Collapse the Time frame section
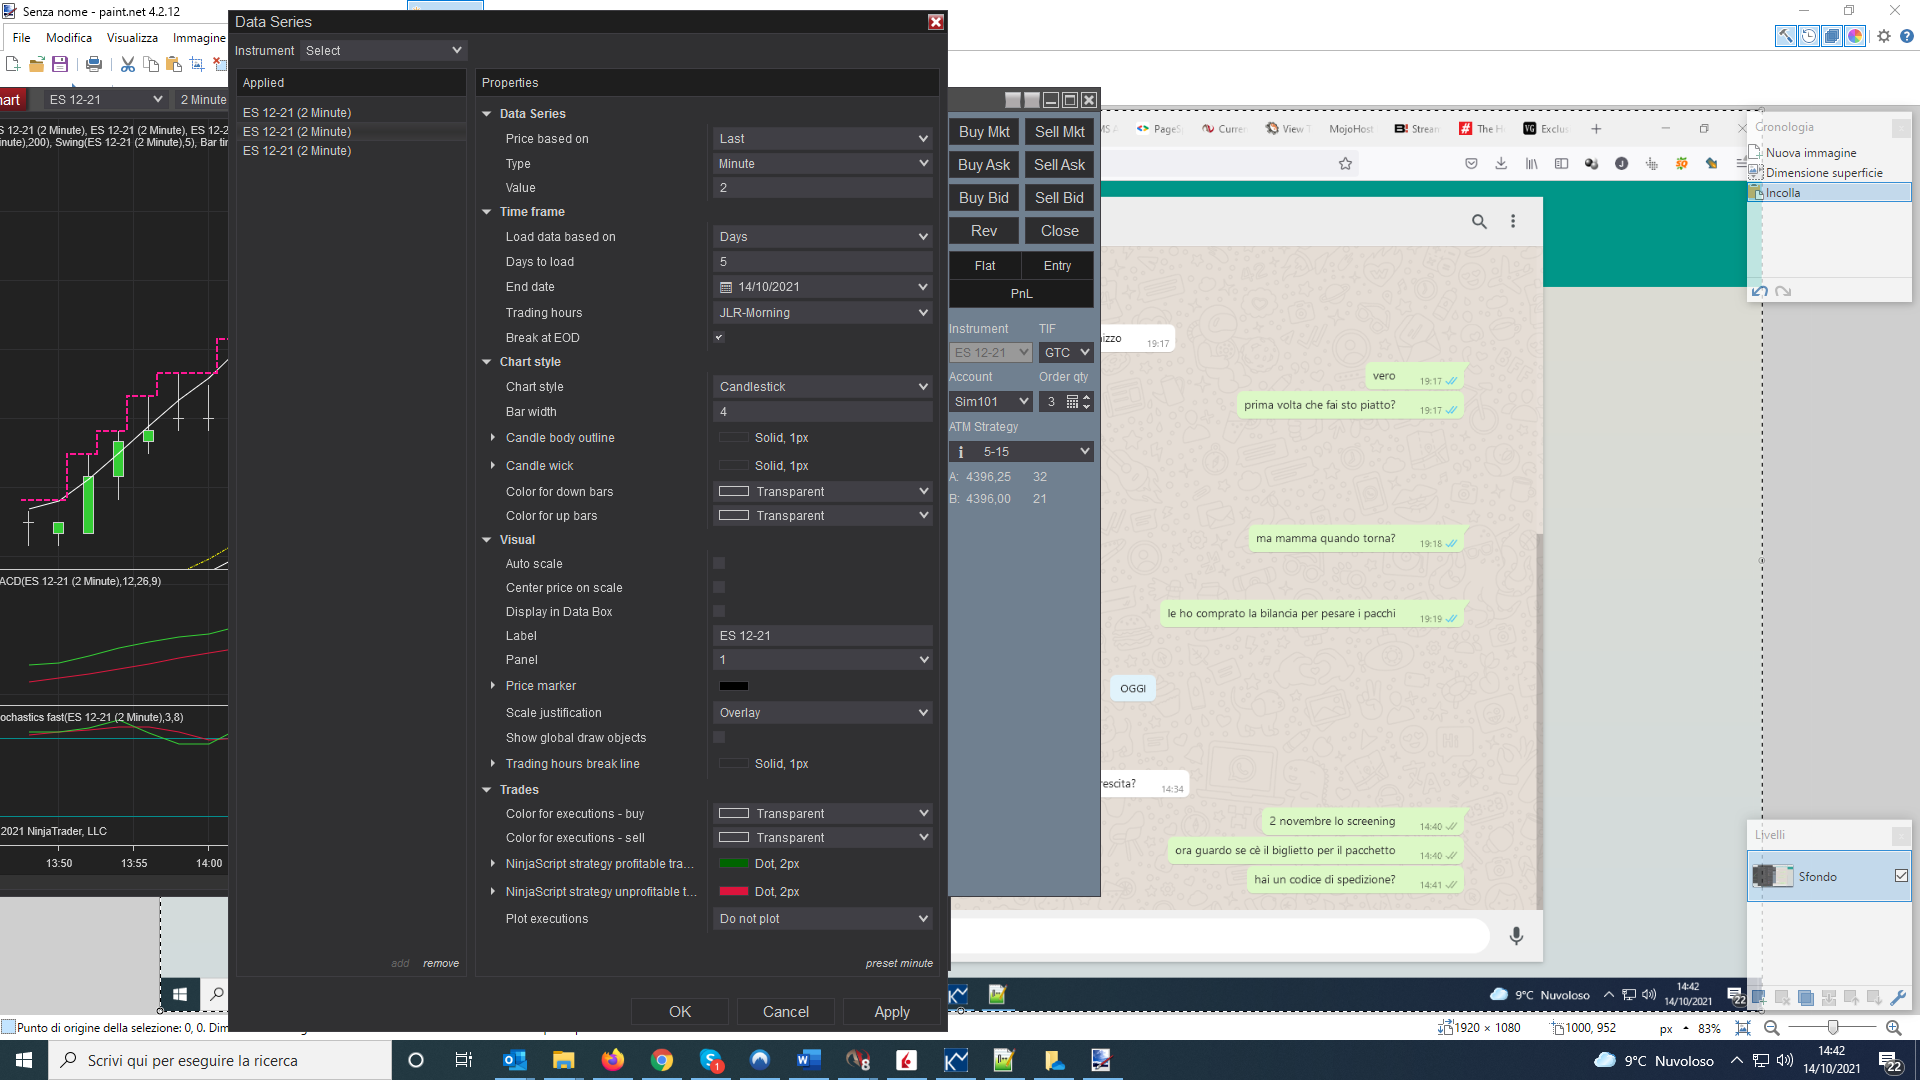The width and height of the screenshot is (1920, 1080). click(487, 212)
